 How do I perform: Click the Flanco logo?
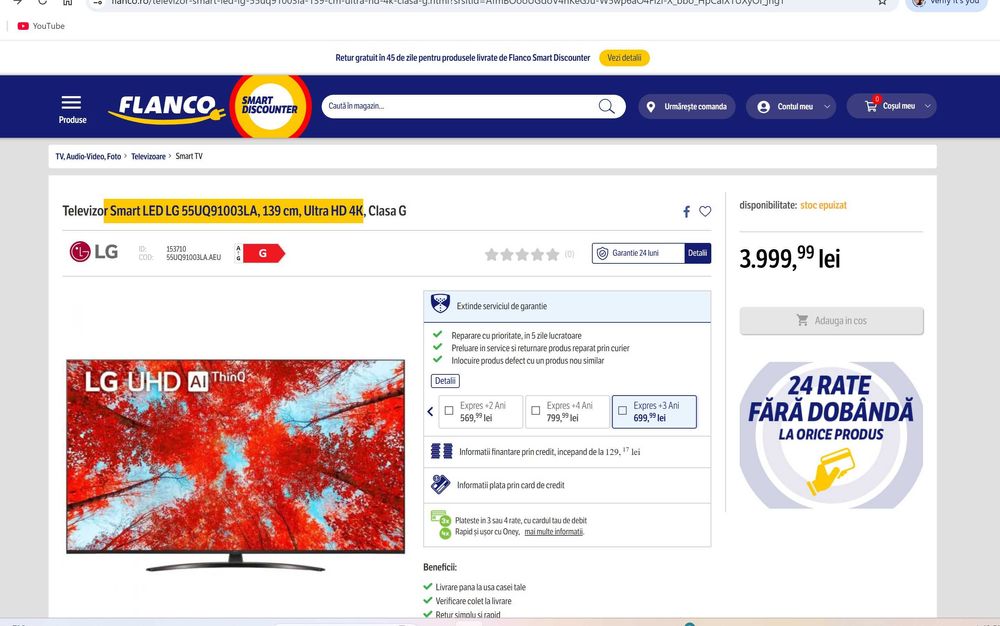pyautogui.click(x=166, y=108)
